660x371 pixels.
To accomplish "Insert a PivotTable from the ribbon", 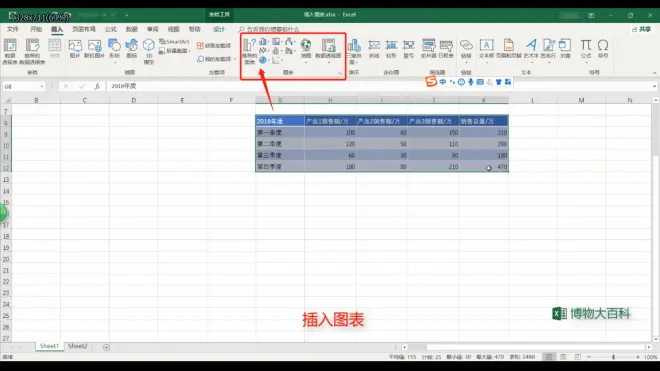I will coord(10,51).
